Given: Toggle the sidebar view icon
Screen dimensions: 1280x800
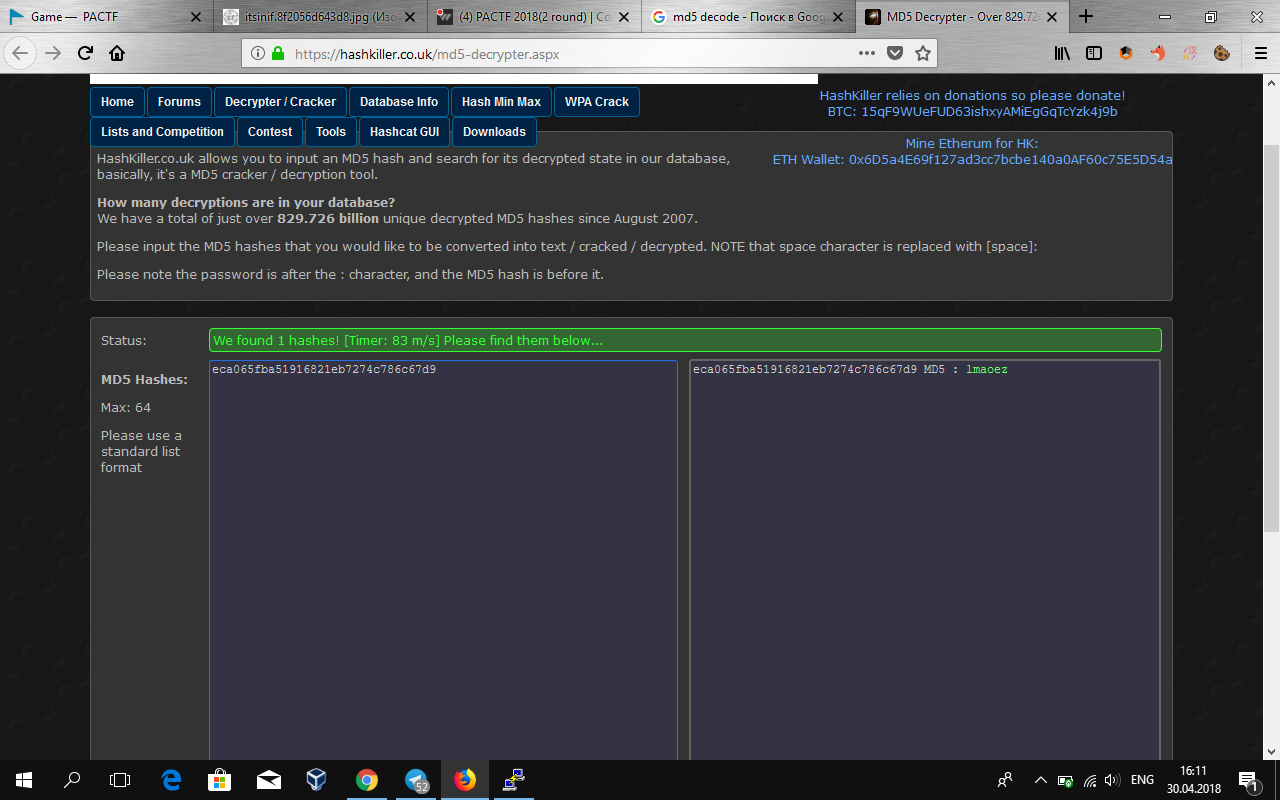Looking at the screenshot, I should pos(1094,53).
